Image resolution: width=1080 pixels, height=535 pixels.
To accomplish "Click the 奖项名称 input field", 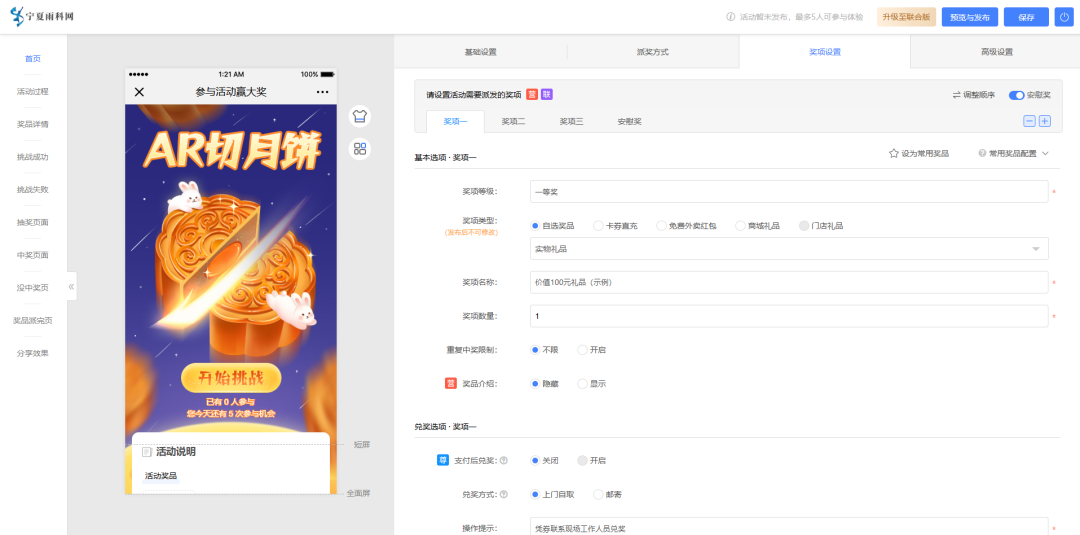I will tap(789, 282).
